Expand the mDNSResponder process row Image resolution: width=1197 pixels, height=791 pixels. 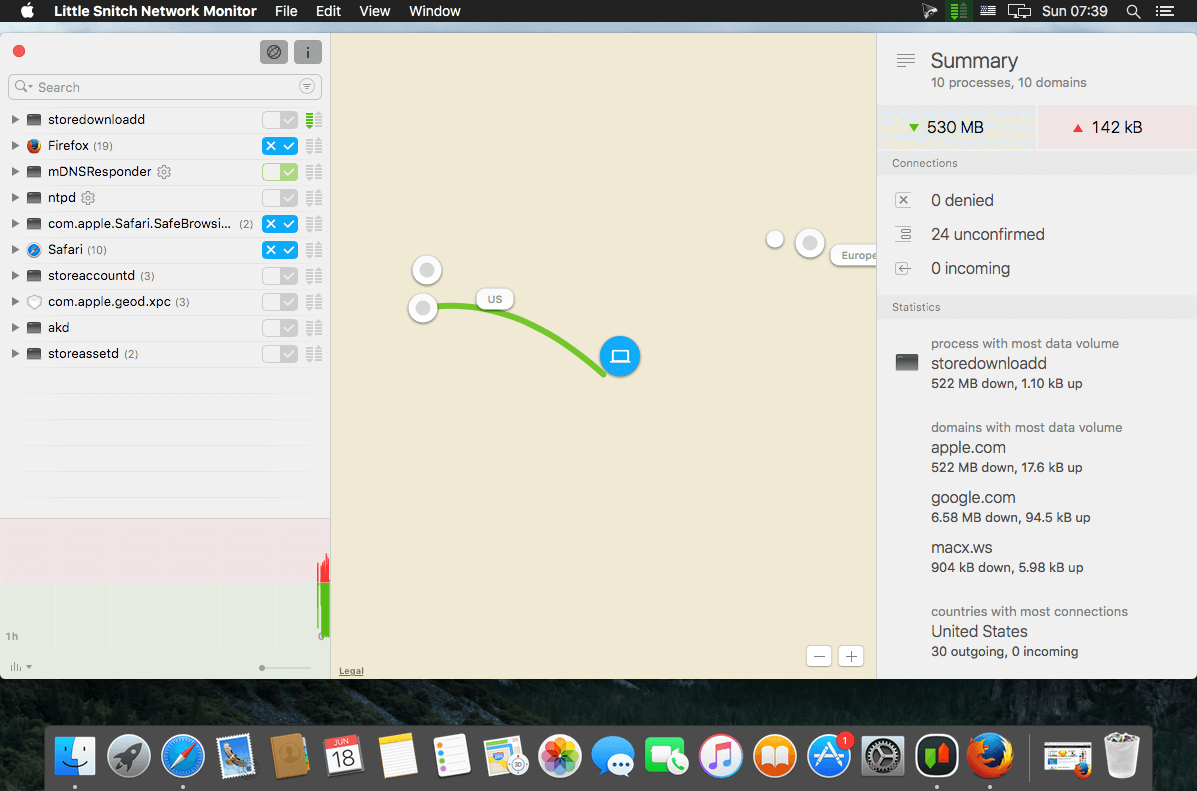click(15, 172)
